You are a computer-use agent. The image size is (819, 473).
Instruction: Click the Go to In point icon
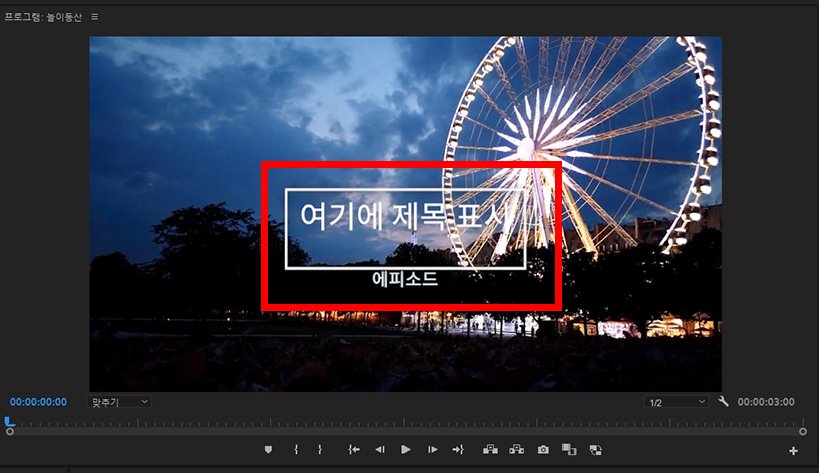[x=353, y=450]
